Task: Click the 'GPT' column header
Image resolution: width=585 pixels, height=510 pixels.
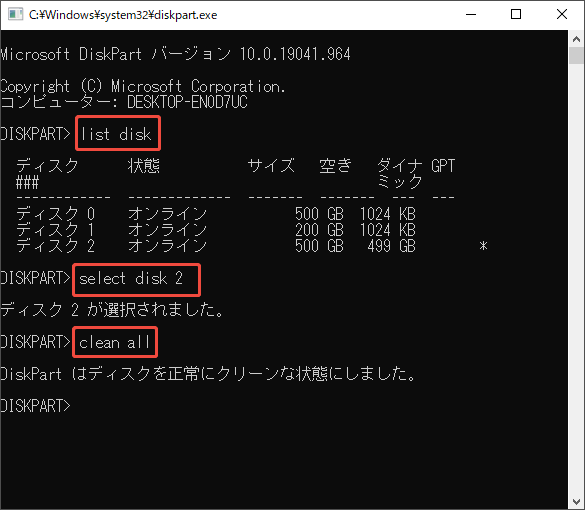Action: 443,166
